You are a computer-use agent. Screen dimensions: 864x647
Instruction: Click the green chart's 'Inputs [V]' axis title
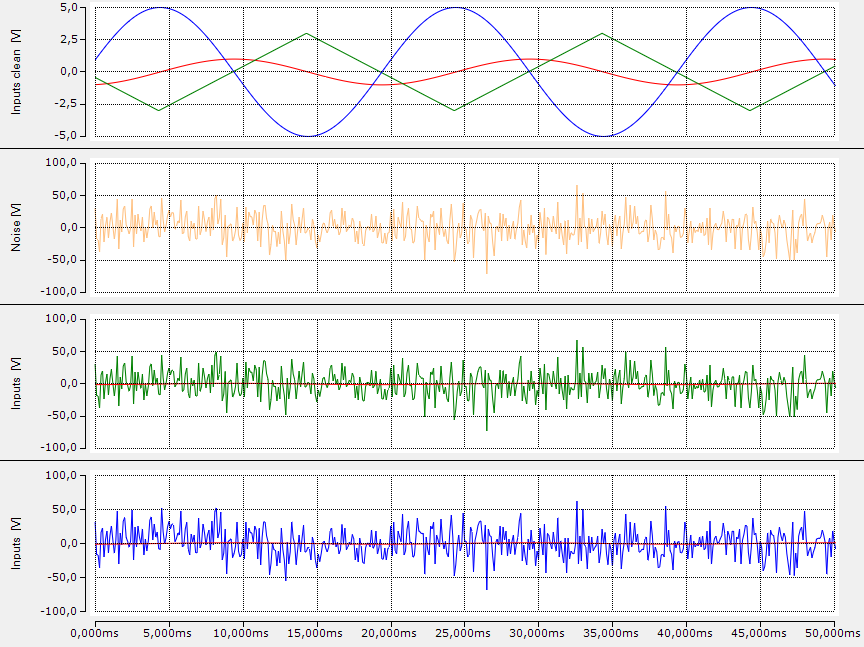tap(16, 384)
